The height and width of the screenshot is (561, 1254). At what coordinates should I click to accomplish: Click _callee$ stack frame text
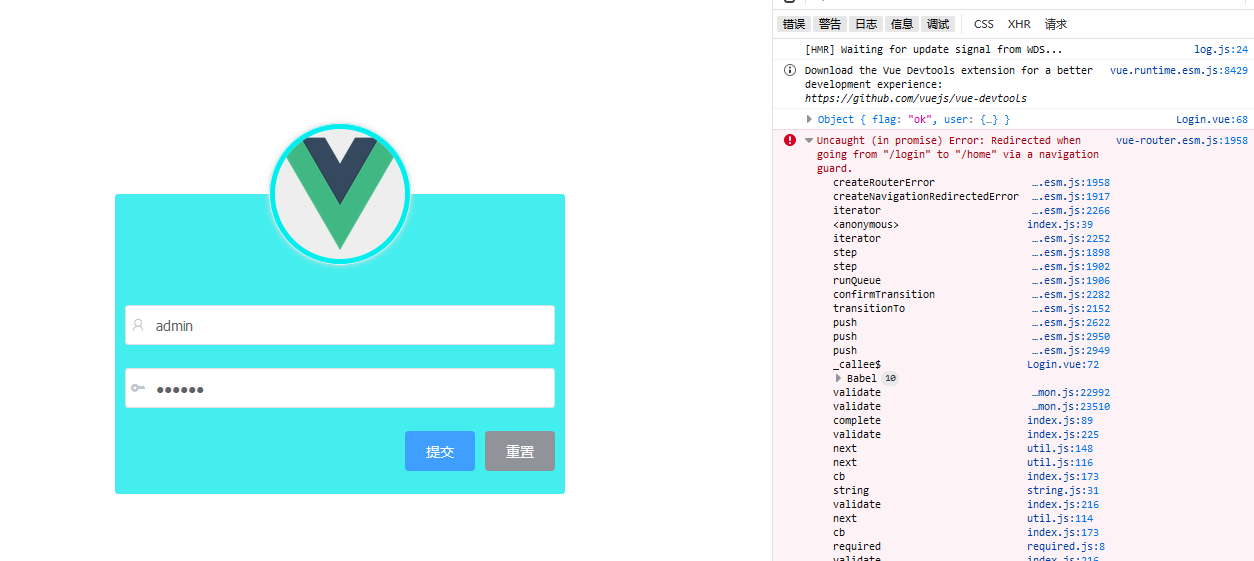point(857,364)
